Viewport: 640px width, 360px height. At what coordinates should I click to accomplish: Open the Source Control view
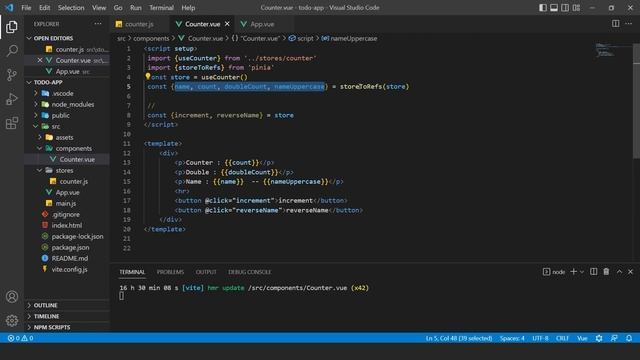12,75
